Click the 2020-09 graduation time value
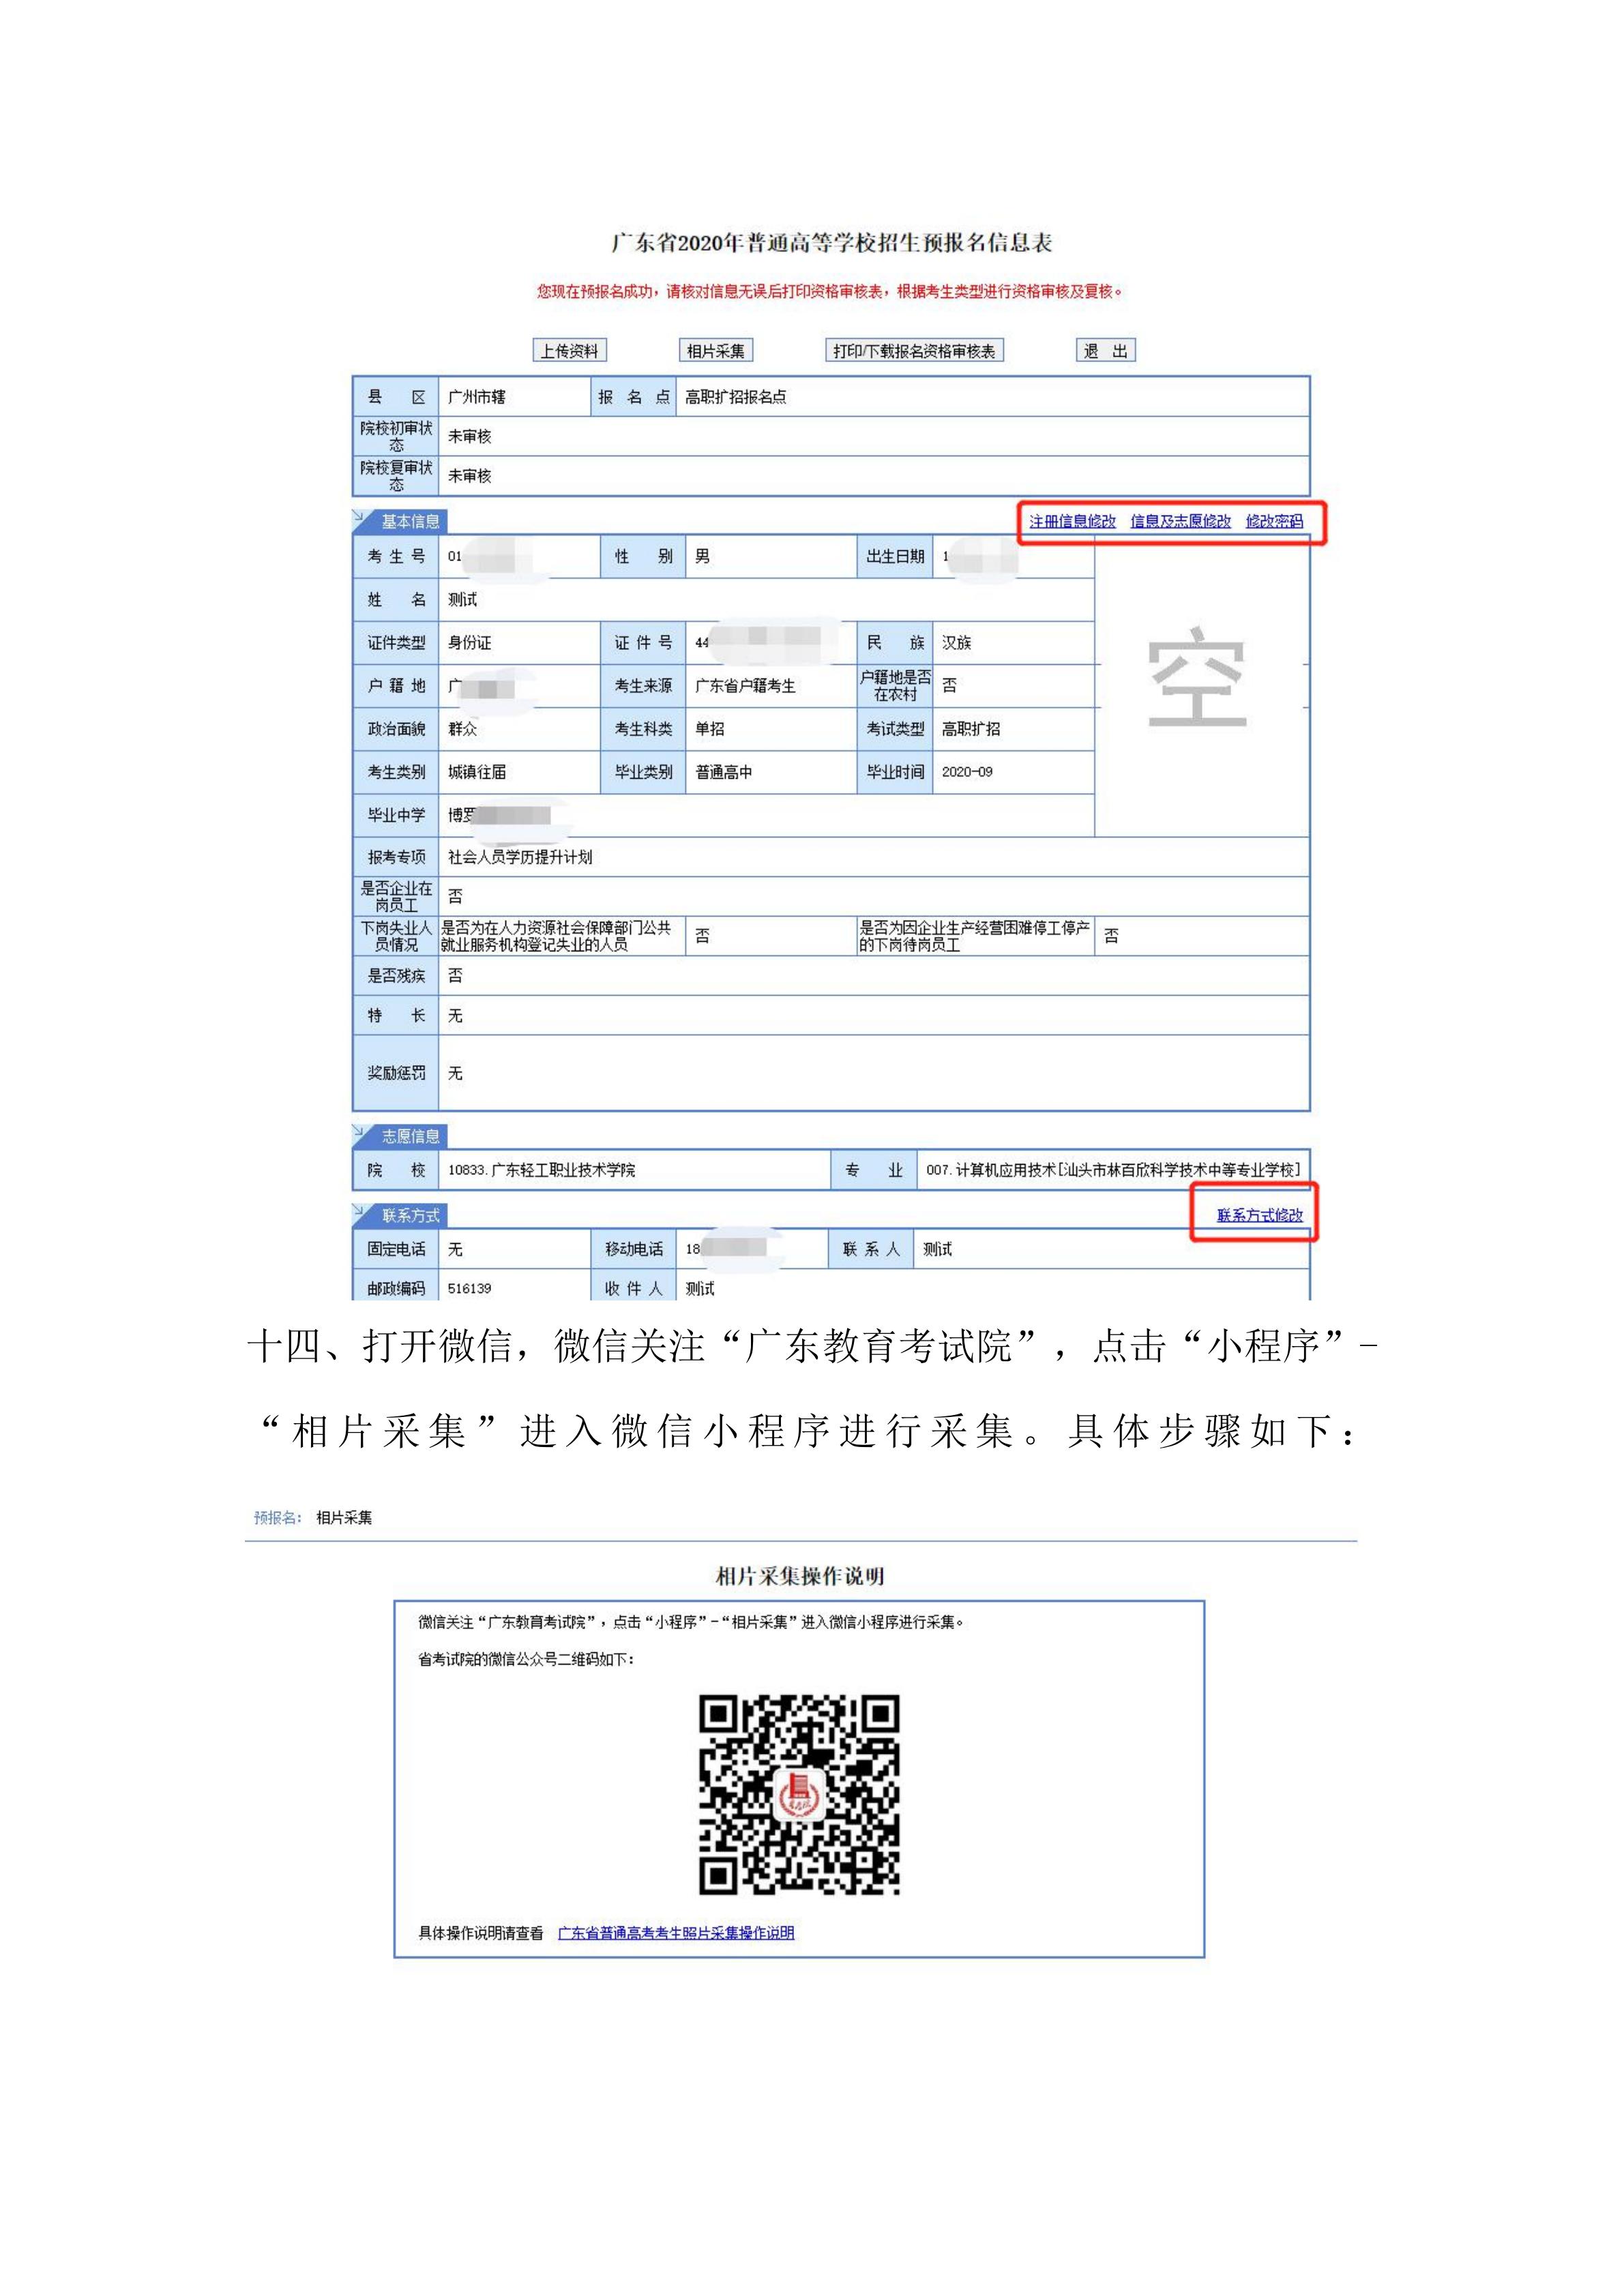The height and width of the screenshot is (2296, 1624). point(967,771)
